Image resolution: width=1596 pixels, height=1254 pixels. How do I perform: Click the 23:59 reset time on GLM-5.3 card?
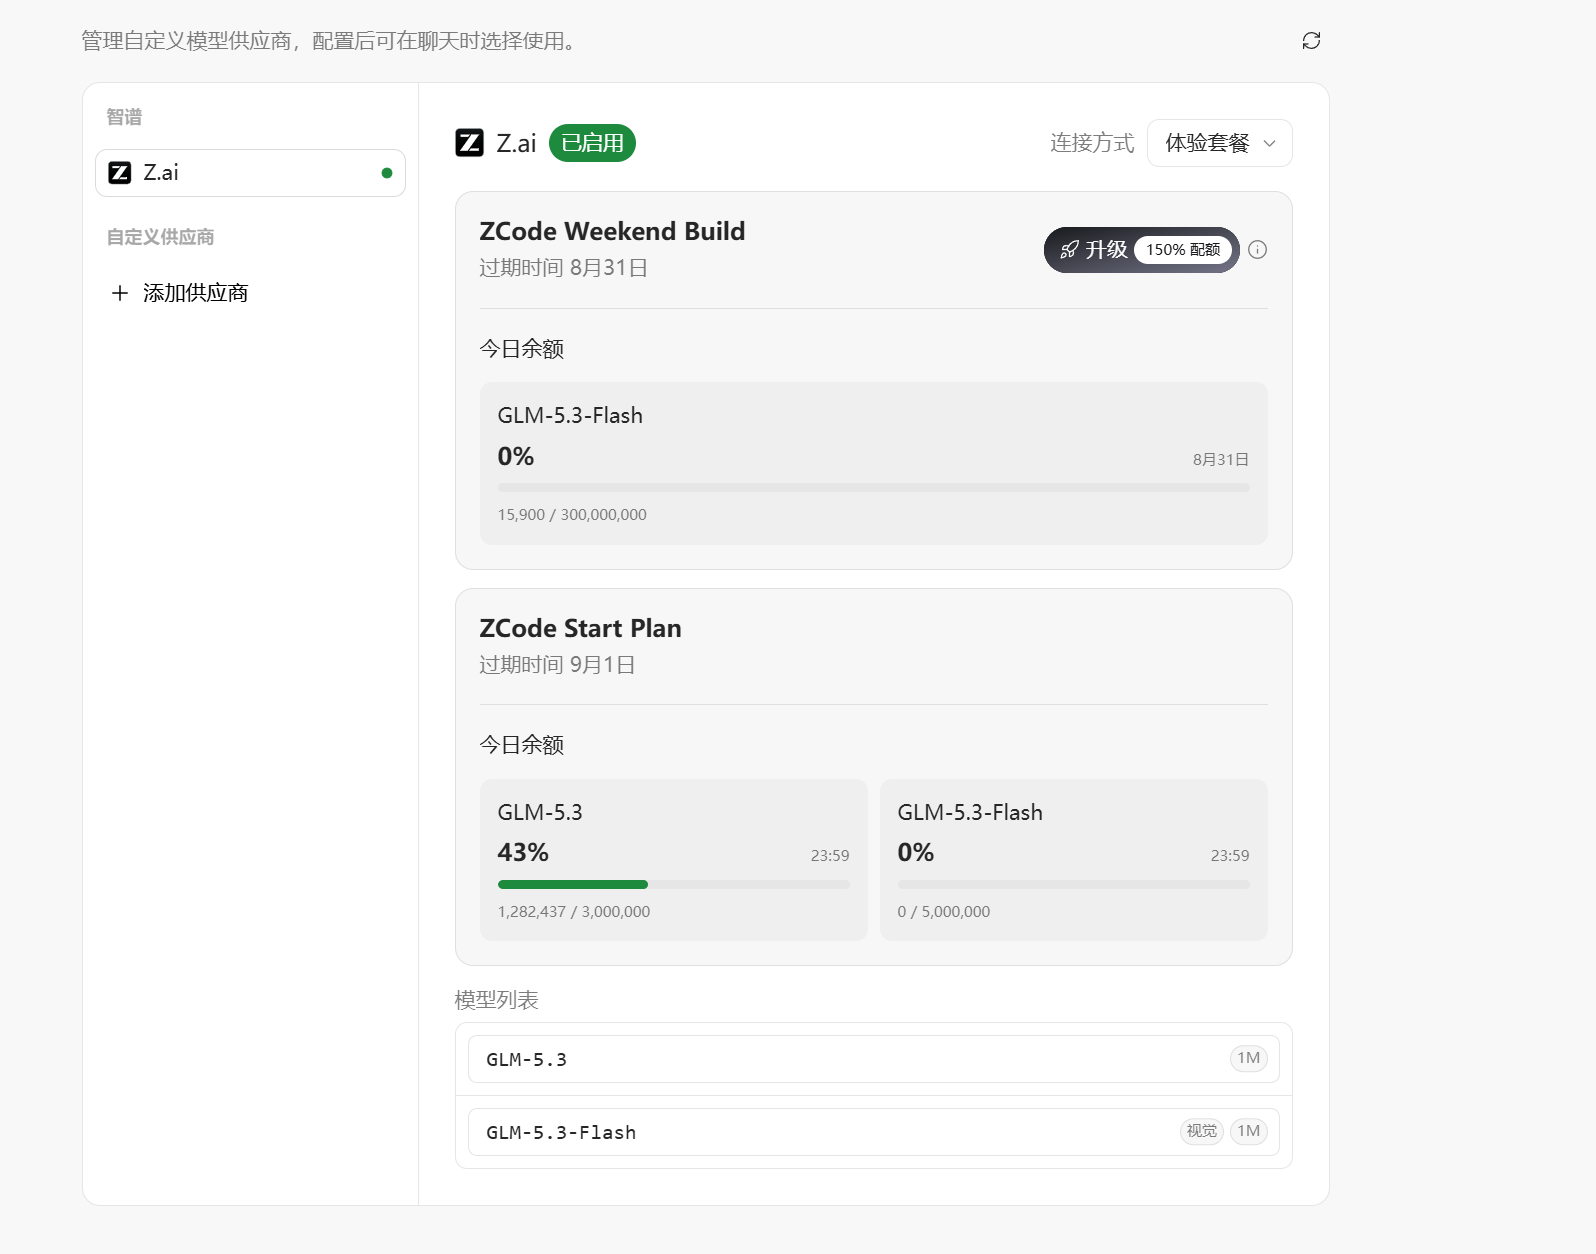830,856
